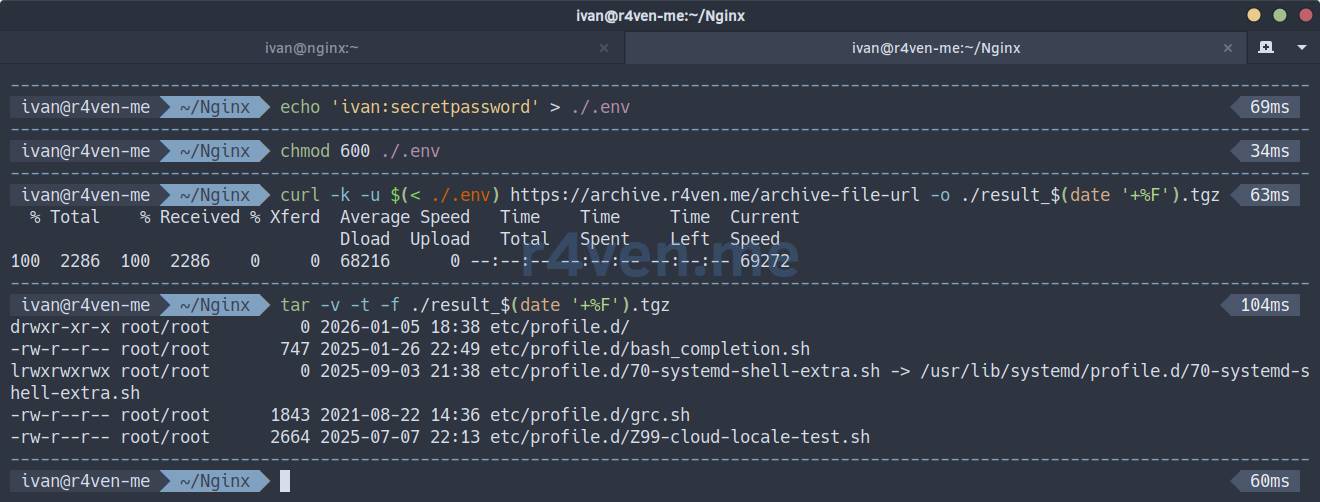Open a new terminal tab

pyautogui.click(x=1265, y=47)
